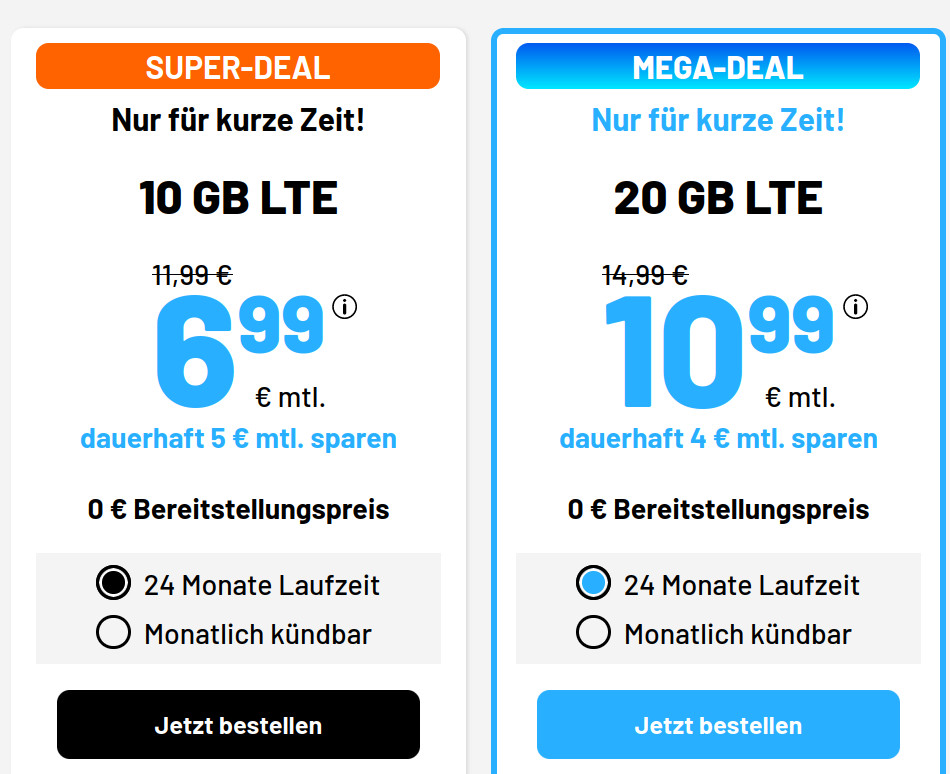The width and height of the screenshot is (950, 774).
Task: Click the orange SUPER-DEAL banner
Action: click(238, 66)
